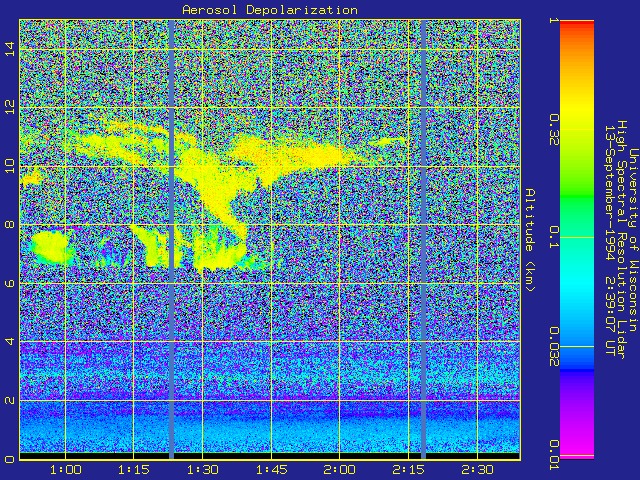The image size is (640, 480).
Task: Click the 2:15 time axis label
Action: coord(408,469)
